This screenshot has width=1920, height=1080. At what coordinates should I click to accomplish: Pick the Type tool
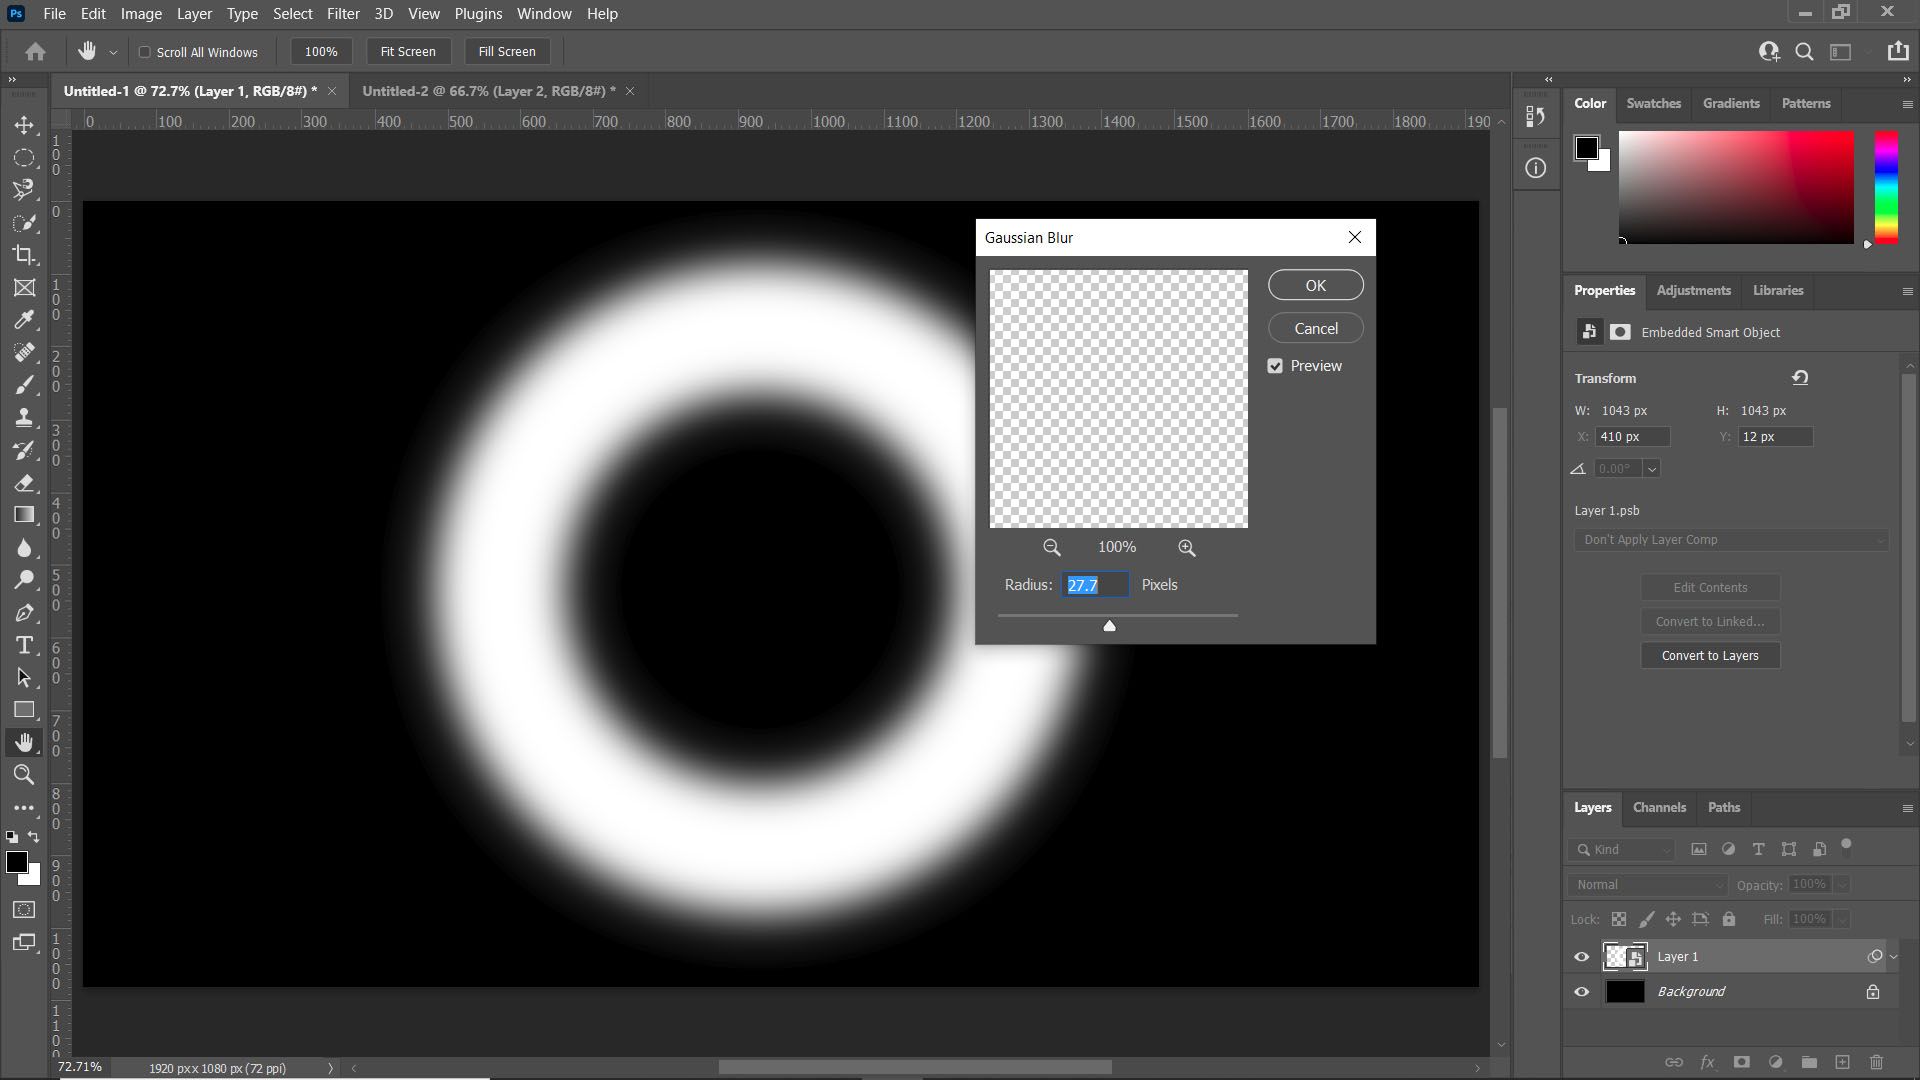24,645
